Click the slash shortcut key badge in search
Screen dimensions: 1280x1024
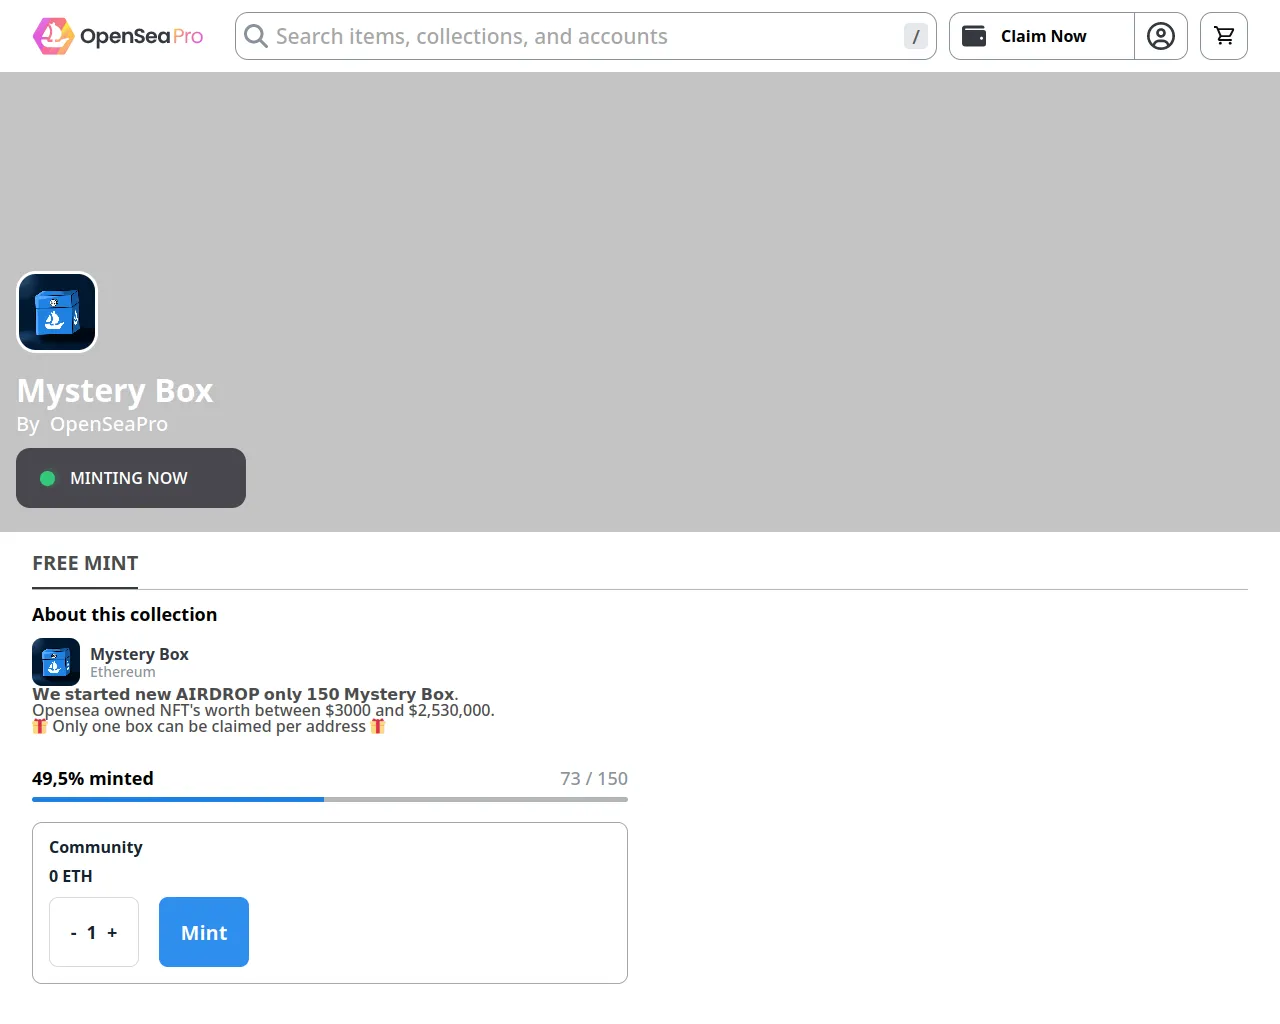tap(916, 36)
